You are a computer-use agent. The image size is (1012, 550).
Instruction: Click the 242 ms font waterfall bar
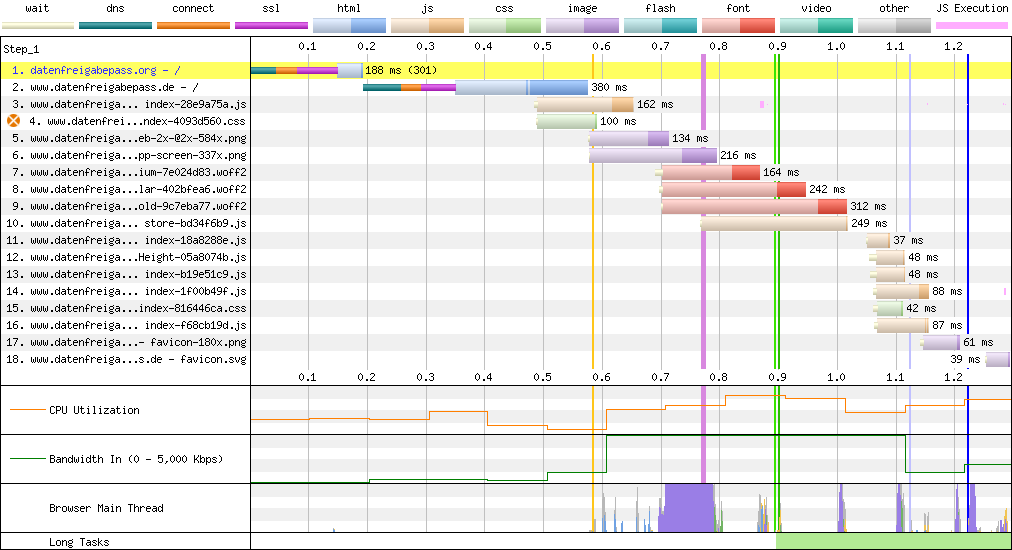(733, 189)
